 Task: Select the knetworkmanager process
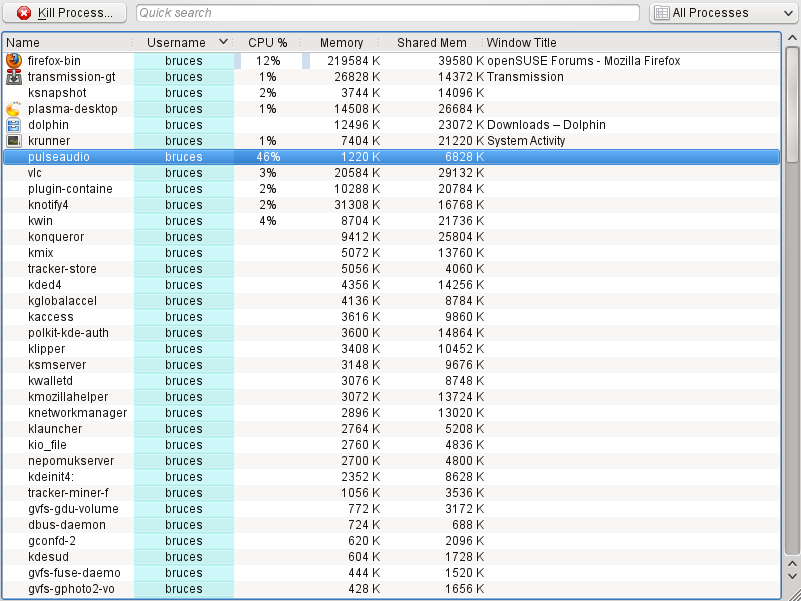click(x=77, y=413)
